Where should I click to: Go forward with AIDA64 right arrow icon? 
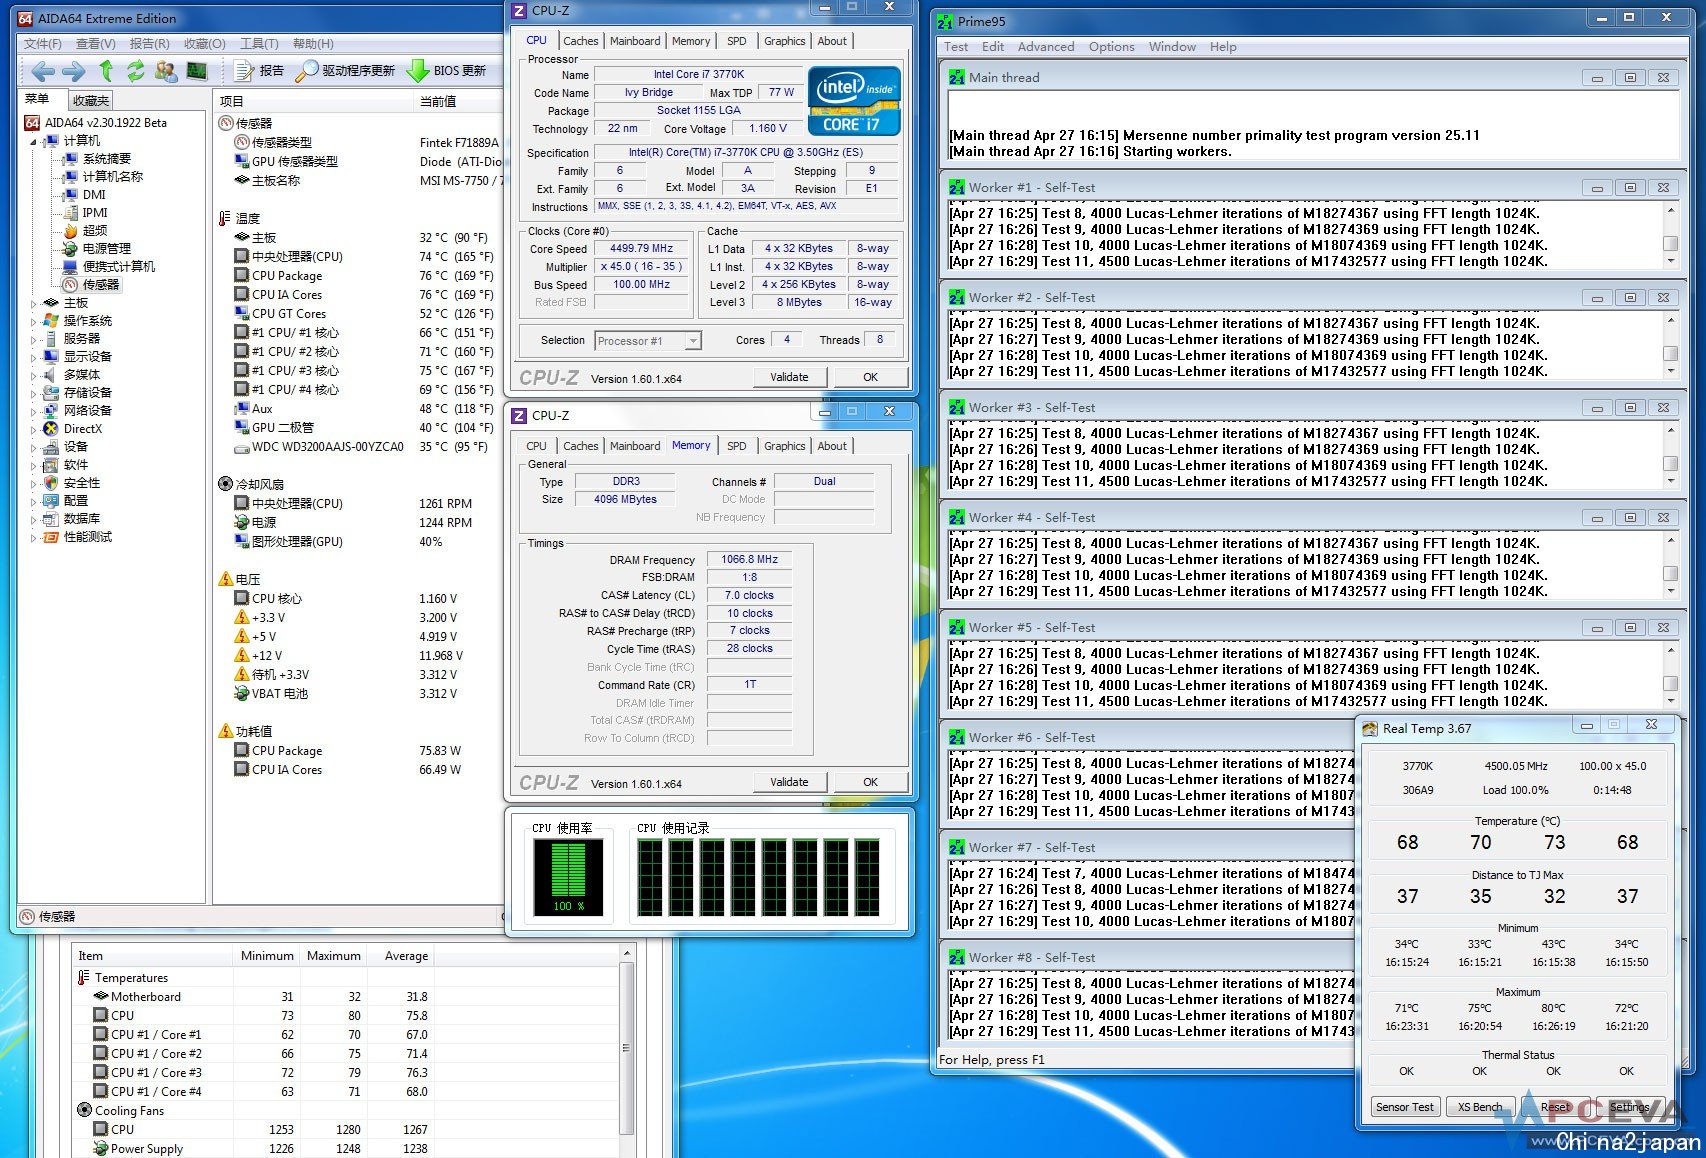(74, 71)
